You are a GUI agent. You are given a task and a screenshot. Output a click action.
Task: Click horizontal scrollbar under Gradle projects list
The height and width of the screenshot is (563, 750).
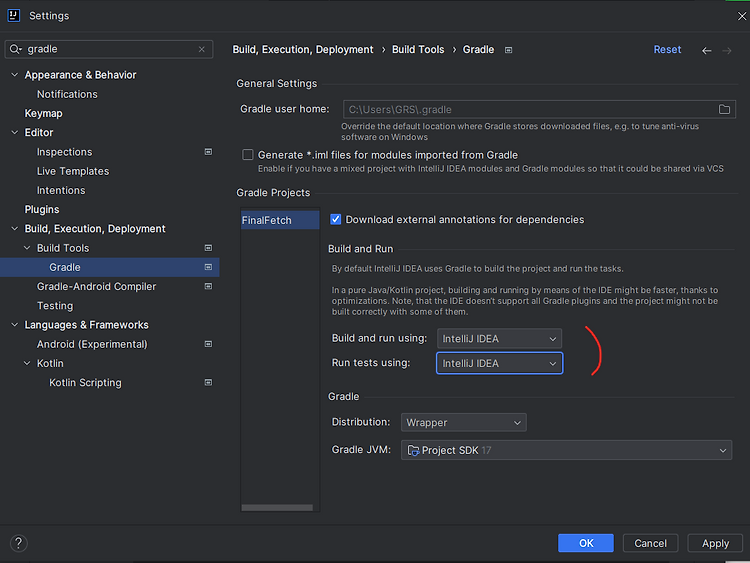277,508
